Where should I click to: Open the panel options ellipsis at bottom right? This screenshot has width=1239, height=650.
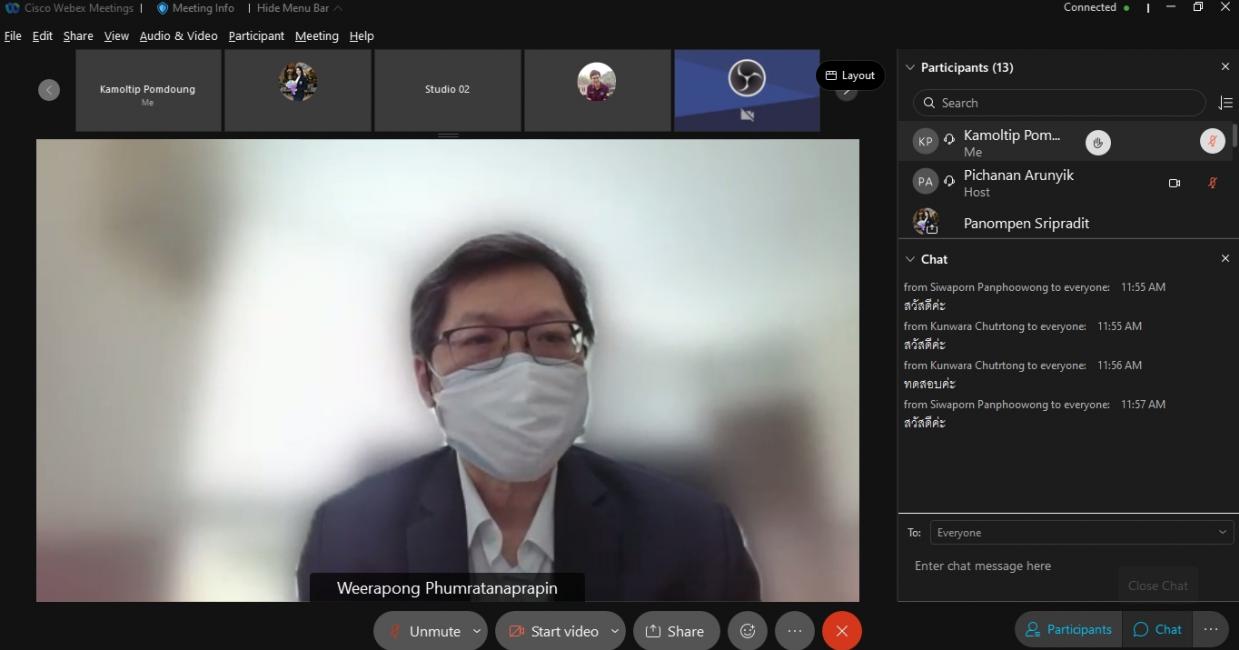pos(1210,629)
